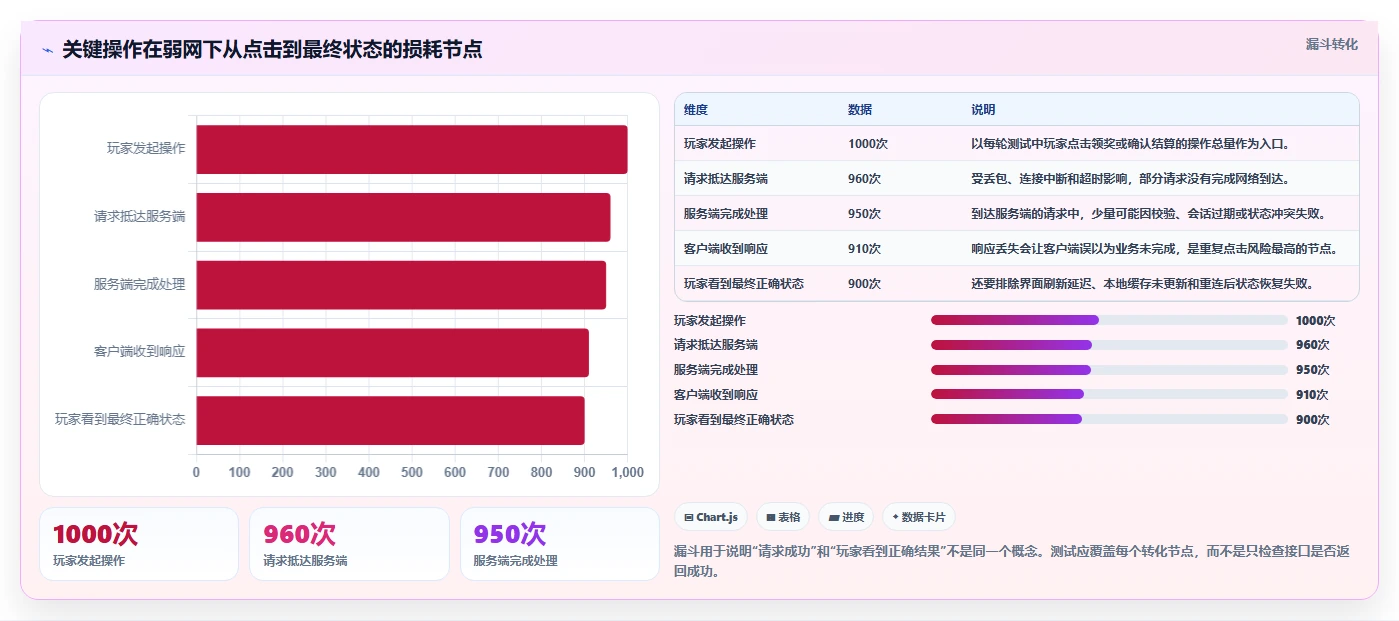Screen dimensions: 1399x621
Task: Click the 900次 value in the table
Action: 865,284
